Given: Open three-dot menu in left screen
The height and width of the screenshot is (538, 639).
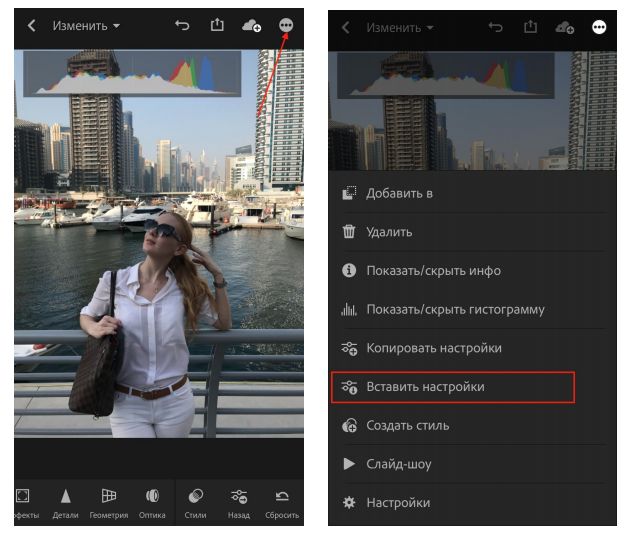Looking at the screenshot, I should 286,25.
